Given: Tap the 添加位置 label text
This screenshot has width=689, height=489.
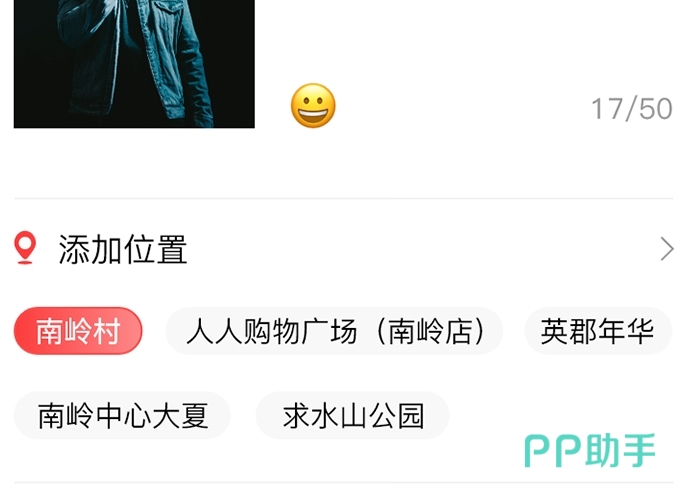Looking at the screenshot, I should [123, 249].
